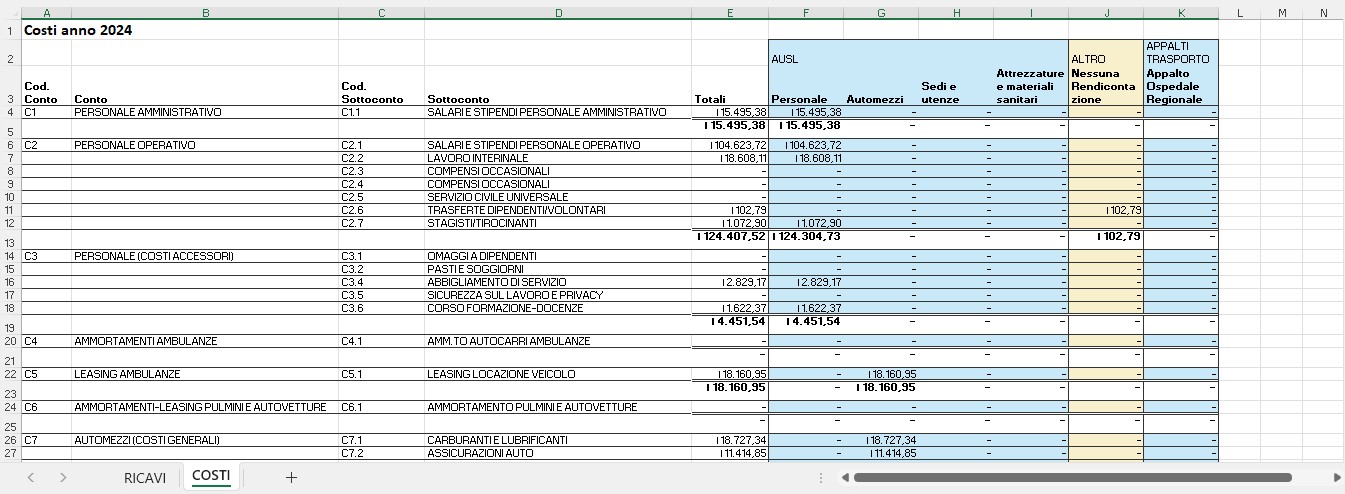The width and height of the screenshot is (1345, 494).
Task: Click the 'ABBIGLIAMENTO DI SERVIZIO' cell
Action: [558, 282]
